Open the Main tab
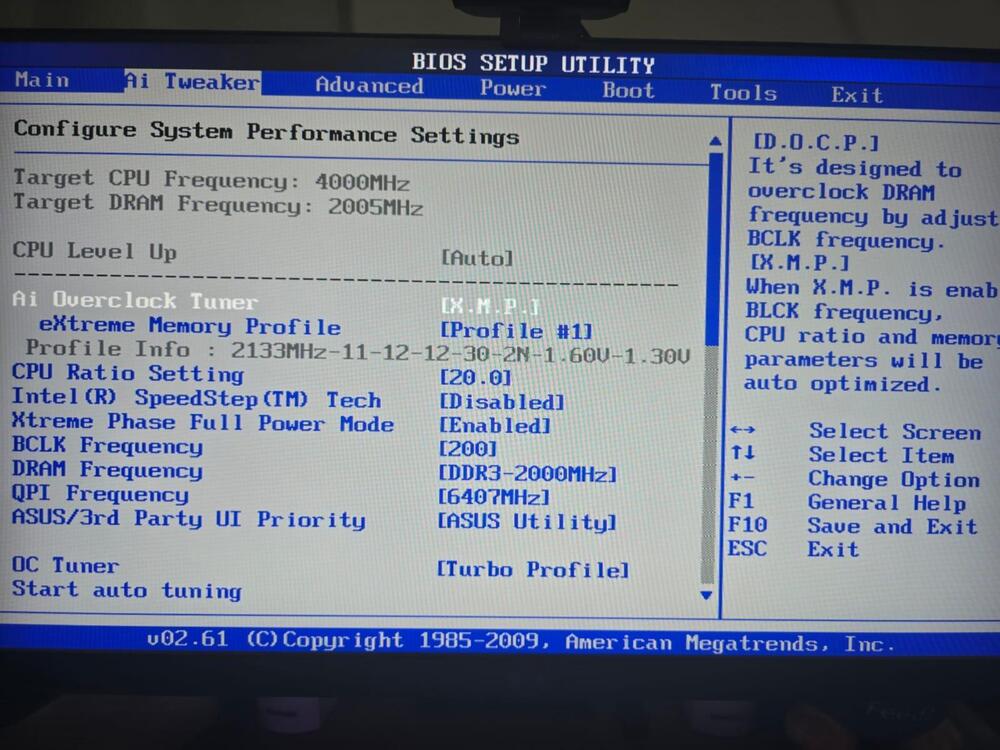 click(x=42, y=80)
